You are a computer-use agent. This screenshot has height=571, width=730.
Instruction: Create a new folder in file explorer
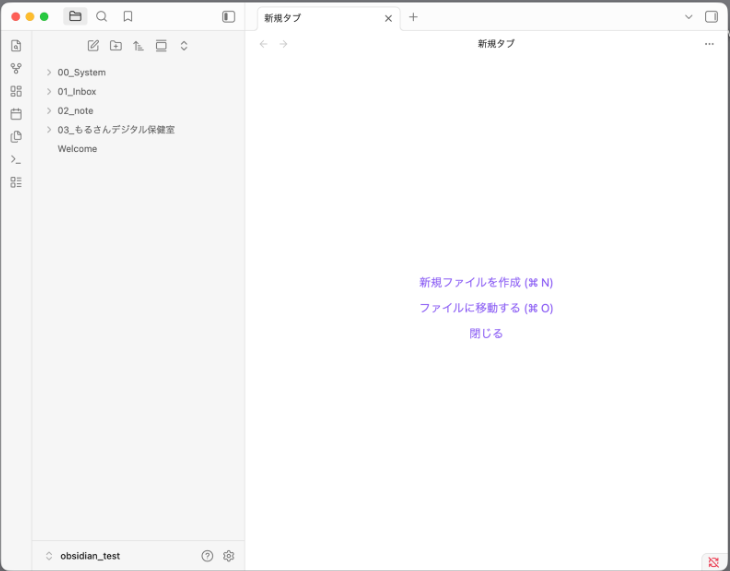point(116,46)
